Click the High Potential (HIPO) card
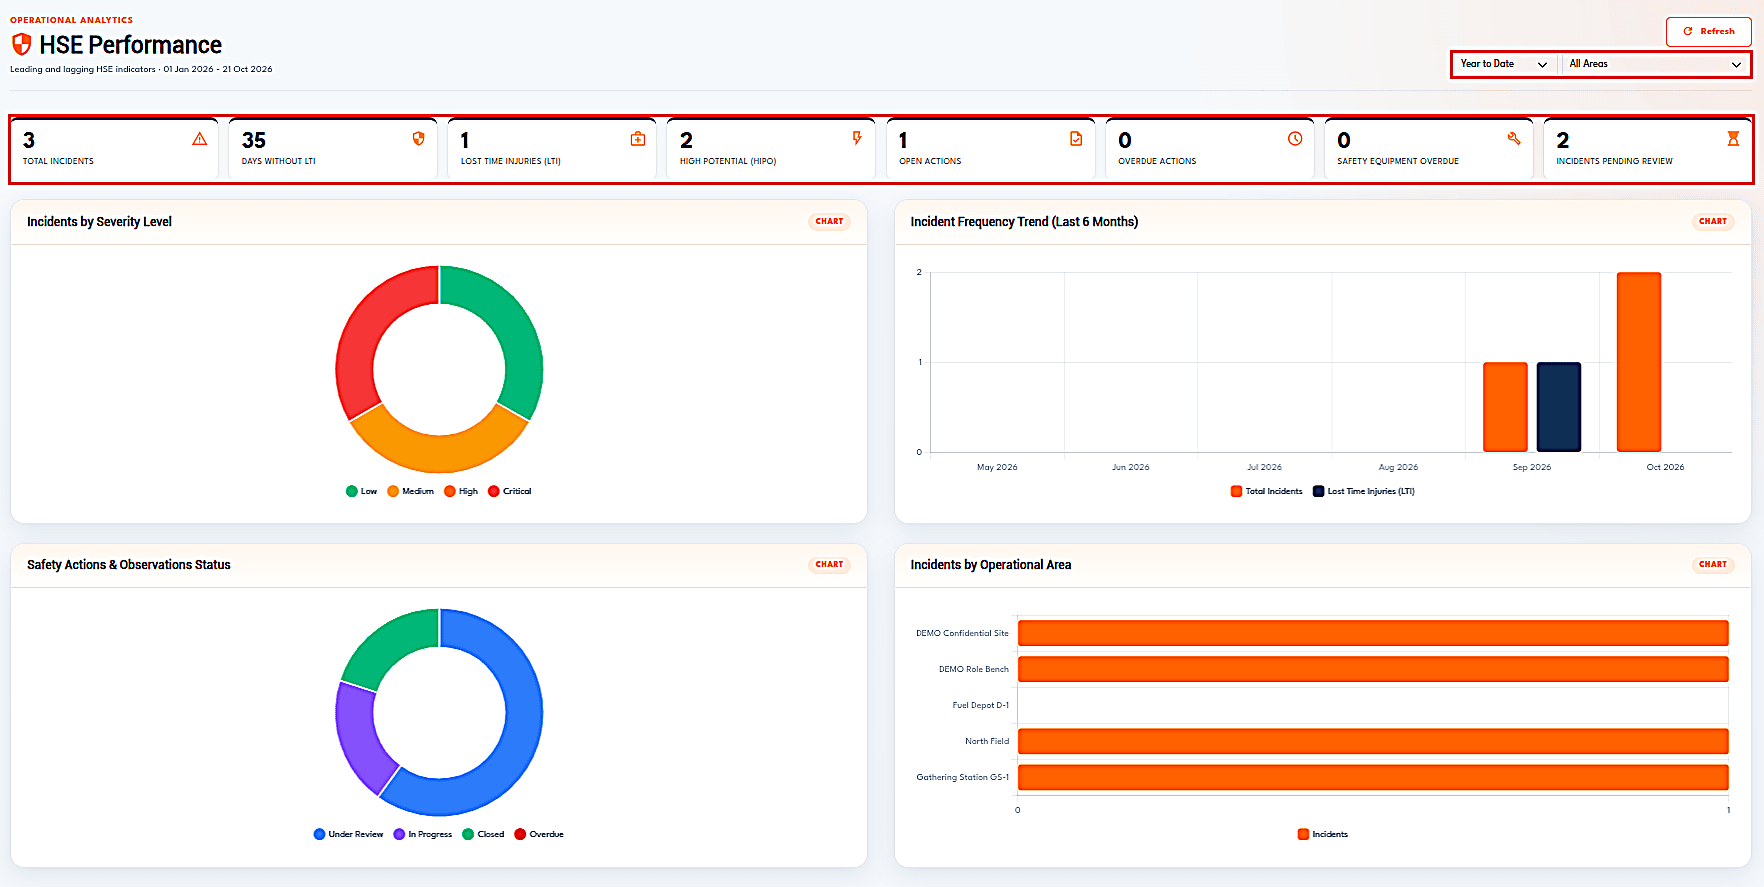1764x887 pixels. tap(771, 150)
